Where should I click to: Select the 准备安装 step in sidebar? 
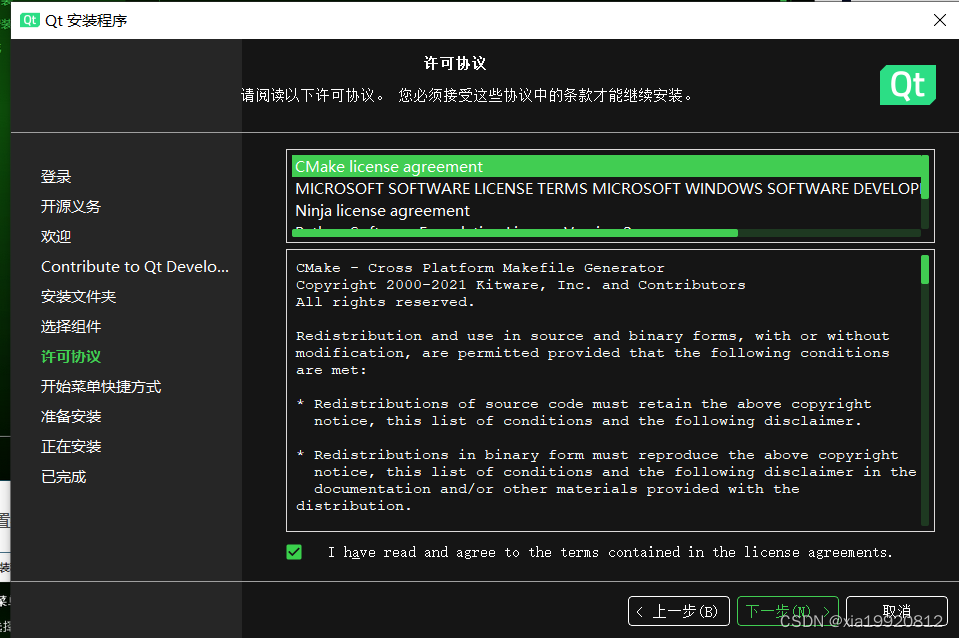click(x=71, y=417)
